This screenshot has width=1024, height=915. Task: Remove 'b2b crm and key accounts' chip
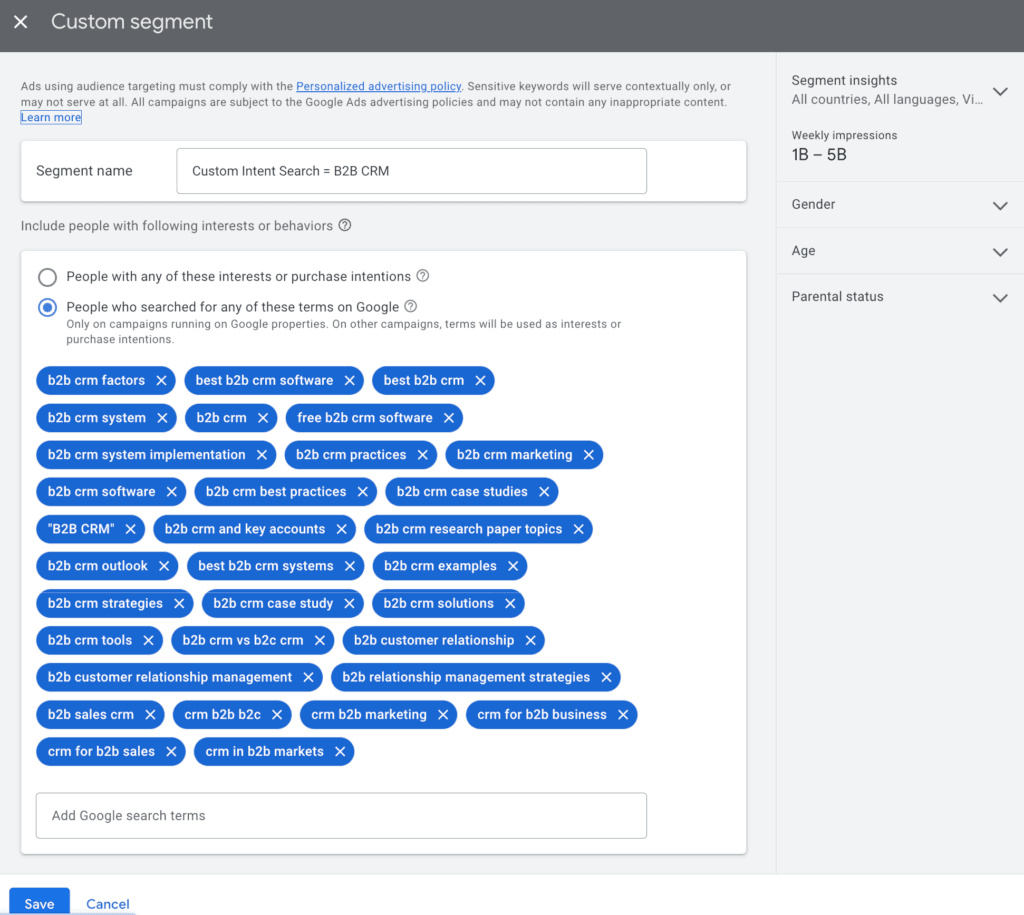click(x=341, y=529)
